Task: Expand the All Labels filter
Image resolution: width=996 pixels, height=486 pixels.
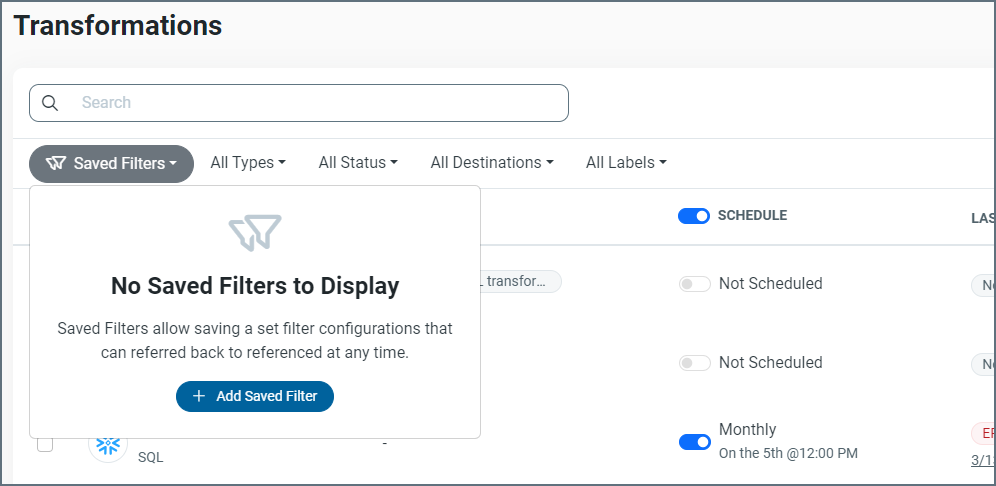Action: (x=625, y=162)
